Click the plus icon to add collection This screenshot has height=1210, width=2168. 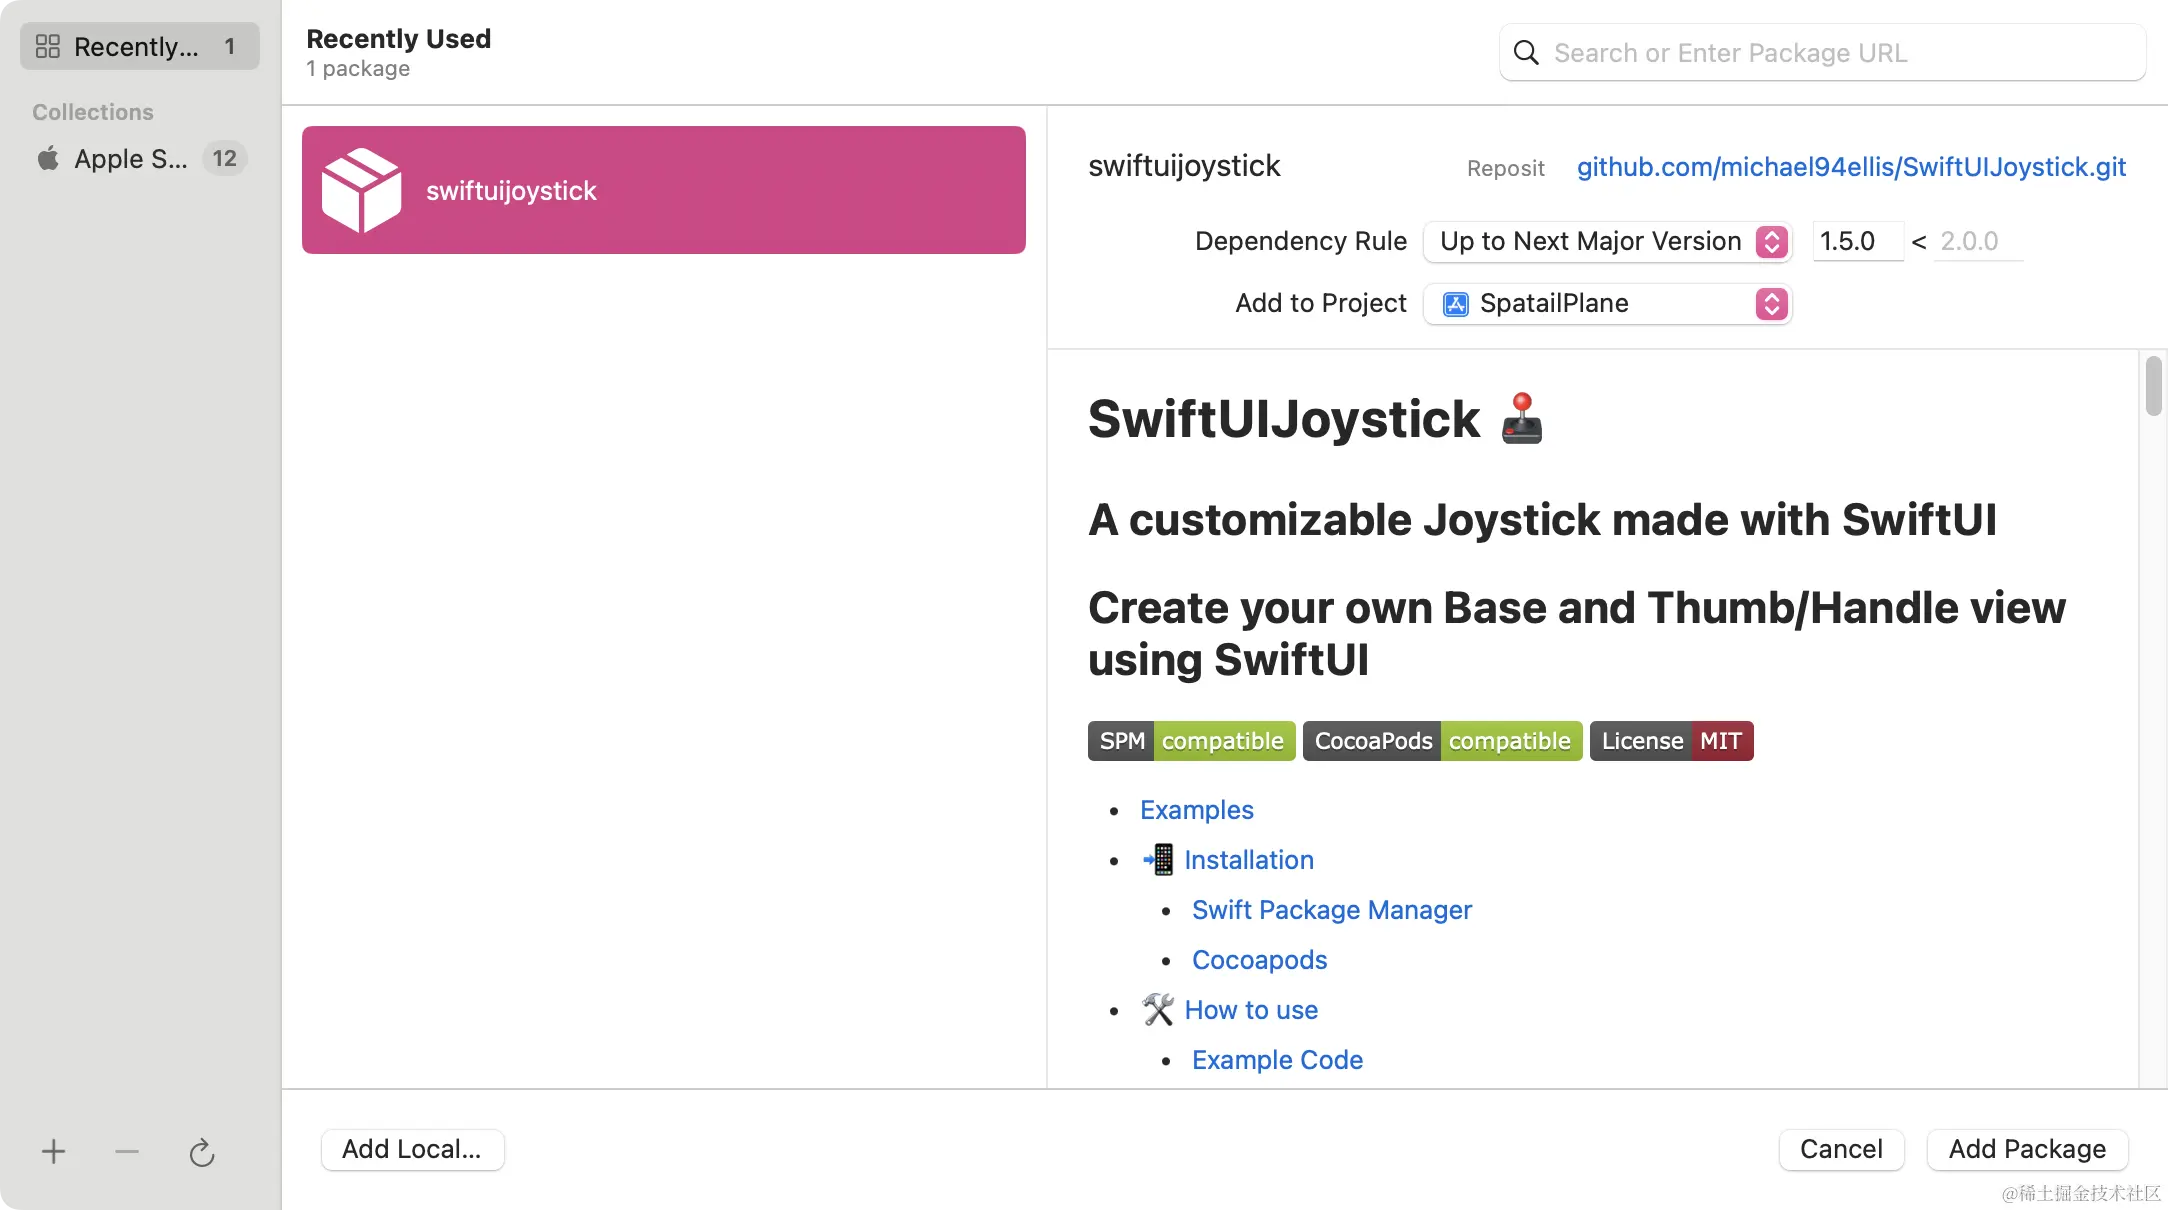click(53, 1152)
